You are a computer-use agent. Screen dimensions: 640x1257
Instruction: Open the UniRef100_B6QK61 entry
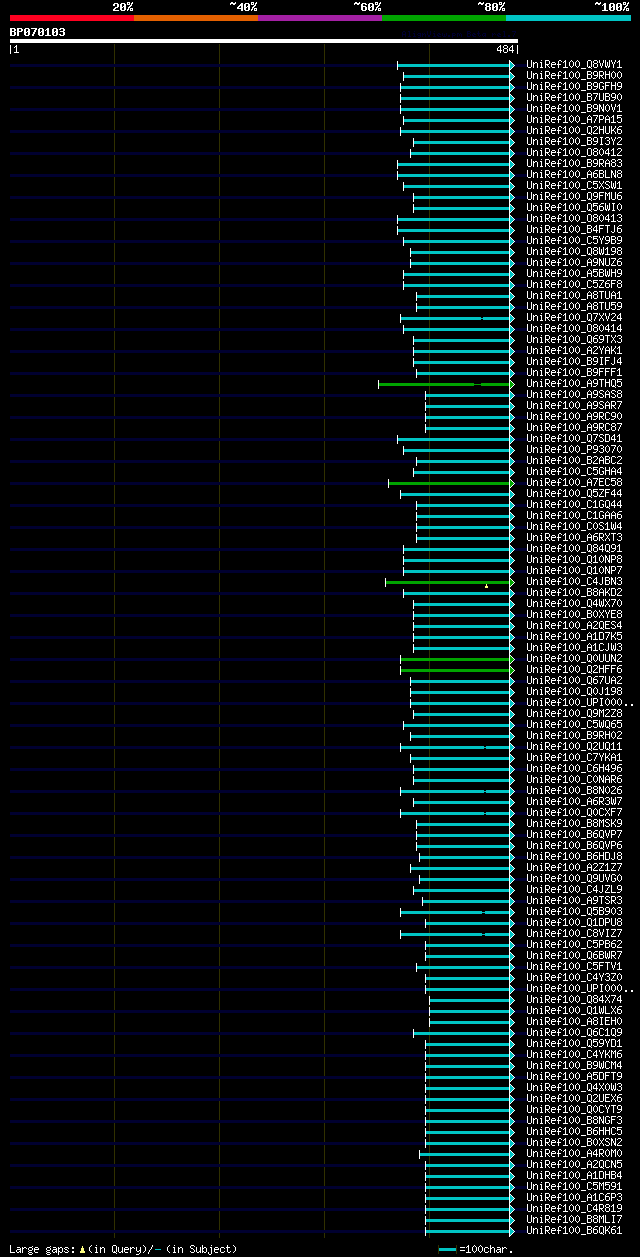coord(574,1230)
